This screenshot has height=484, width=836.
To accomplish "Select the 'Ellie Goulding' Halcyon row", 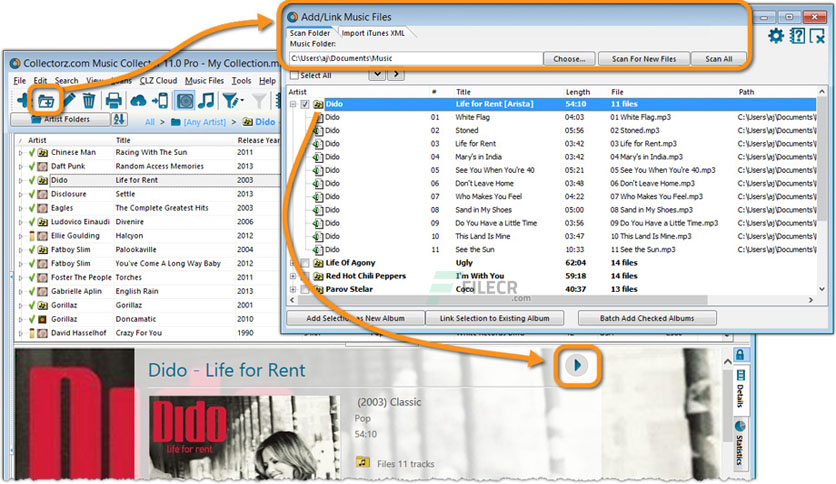I will [x=148, y=236].
